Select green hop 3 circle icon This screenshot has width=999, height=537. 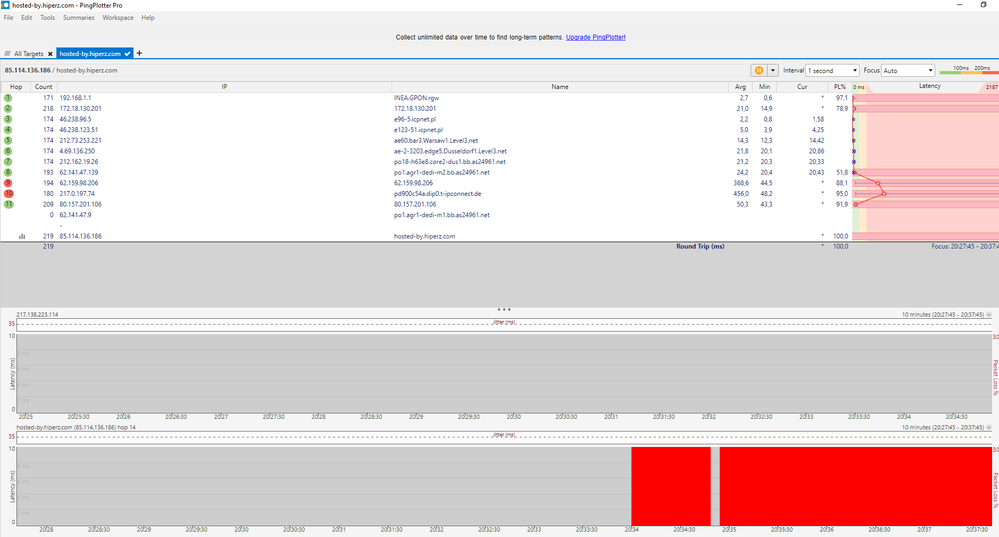8,119
